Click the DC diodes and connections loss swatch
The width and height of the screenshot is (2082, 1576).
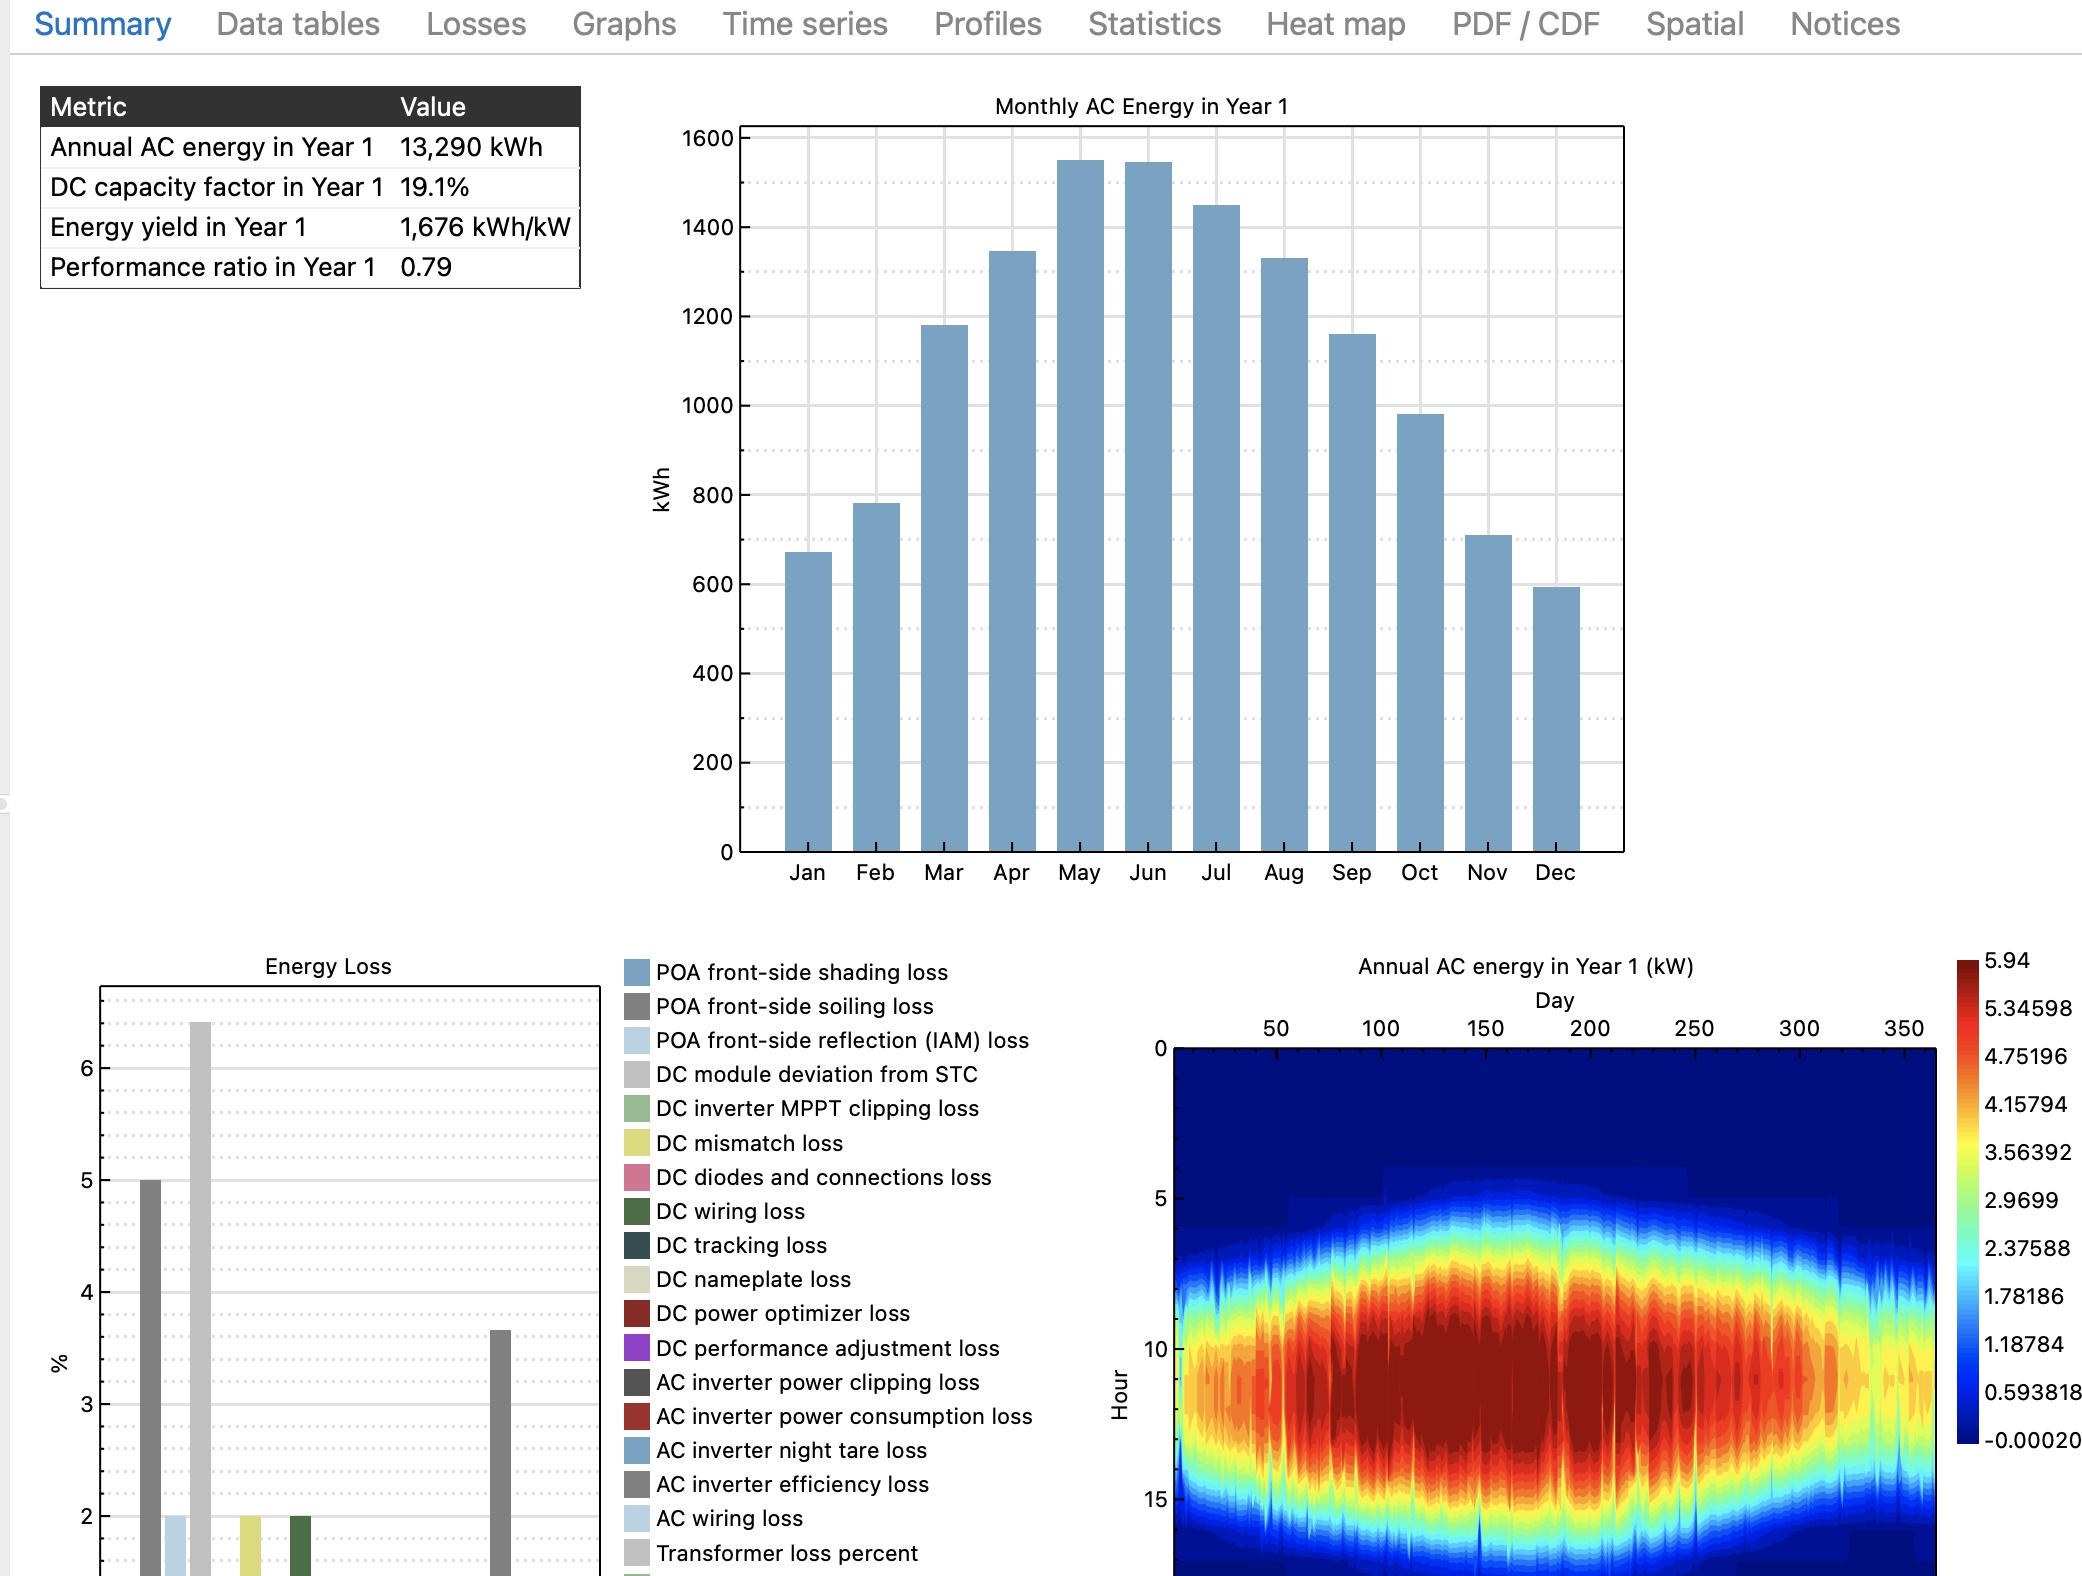(636, 1177)
